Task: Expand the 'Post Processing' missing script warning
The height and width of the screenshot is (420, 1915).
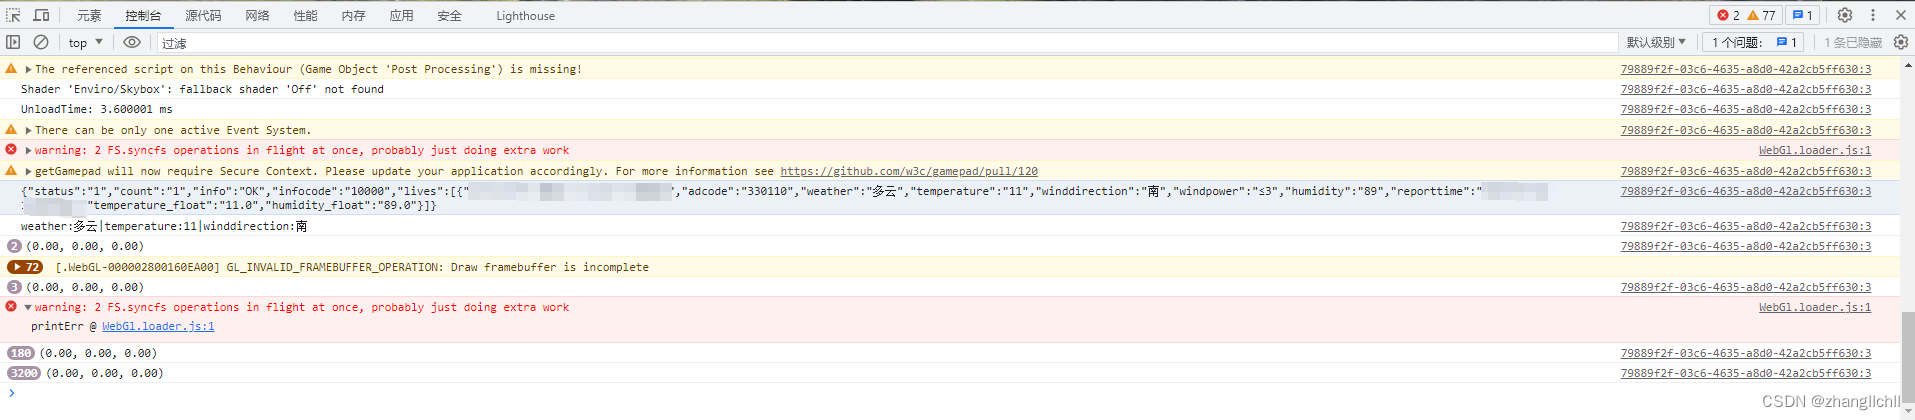Action: coord(28,69)
